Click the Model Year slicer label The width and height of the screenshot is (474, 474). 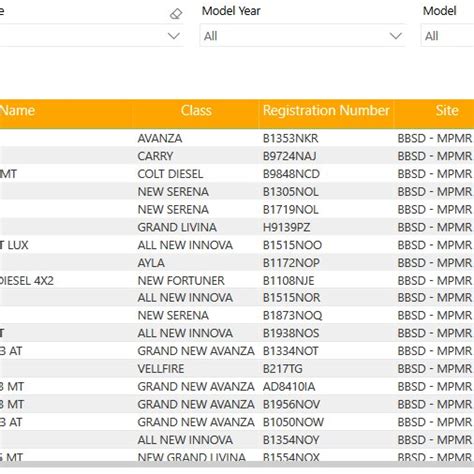pos(231,11)
